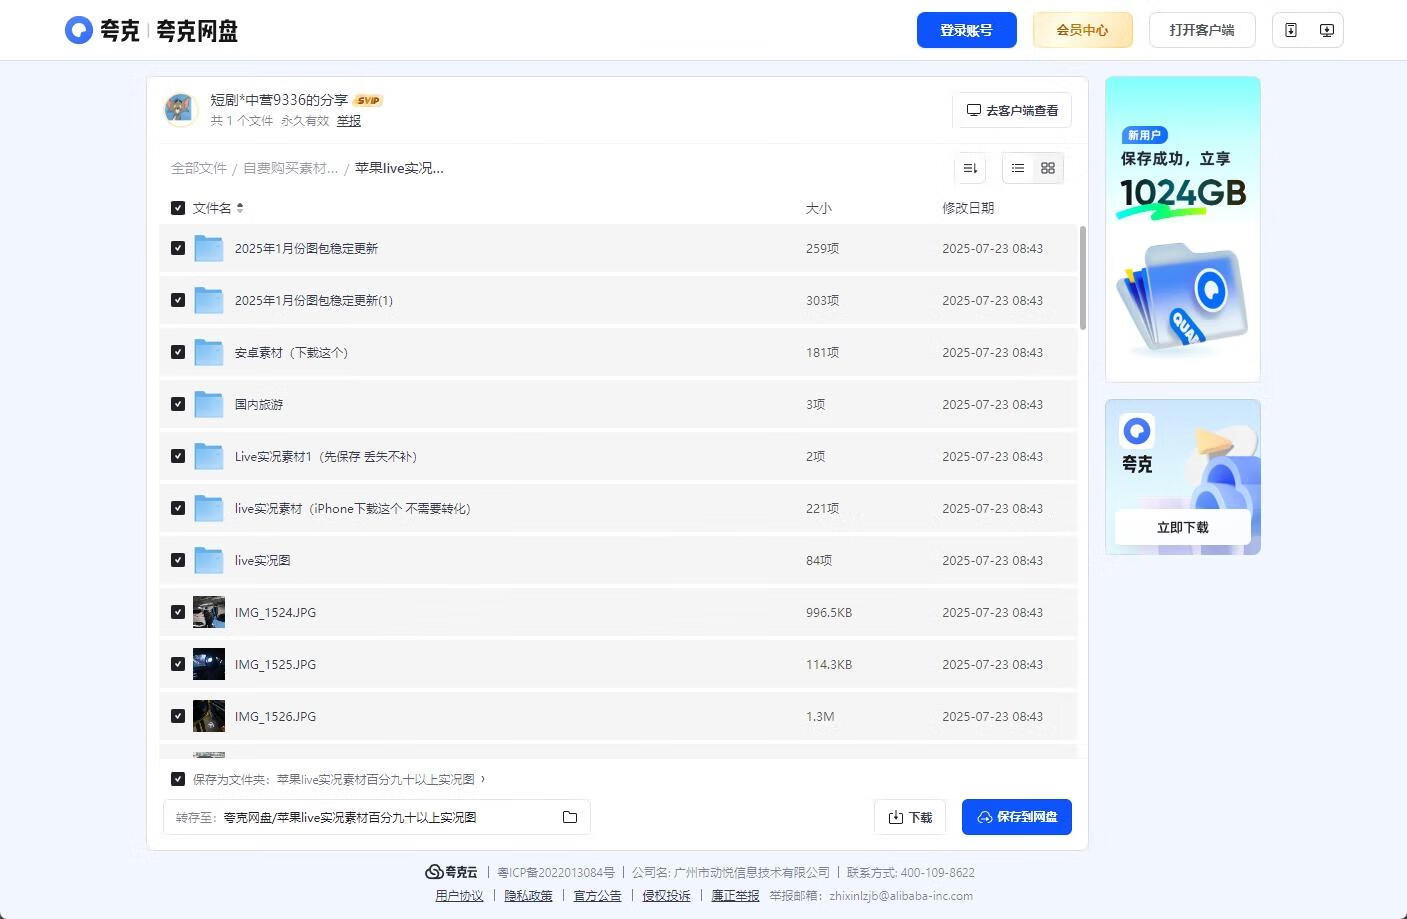Open the IMG_1526.JPG thumbnail preview
The image size is (1407, 919).
click(x=208, y=716)
